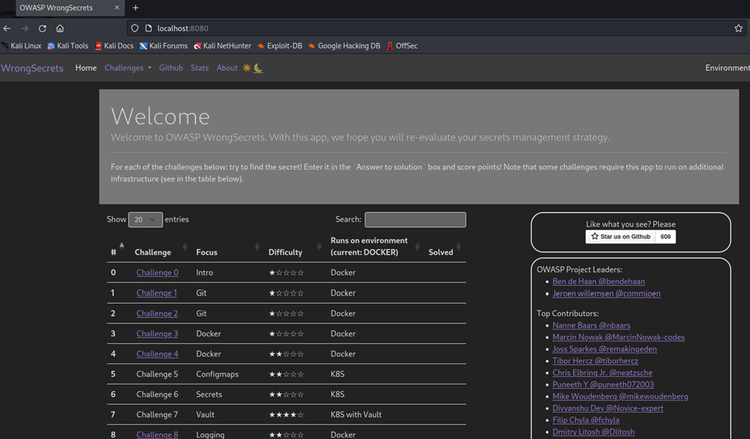Open the About page
The width and height of the screenshot is (750, 439).
pos(227,68)
